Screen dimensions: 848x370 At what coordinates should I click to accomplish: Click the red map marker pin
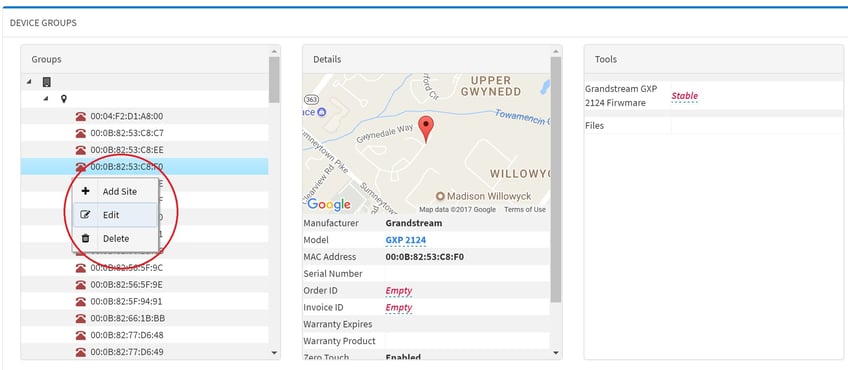click(x=426, y=129)
